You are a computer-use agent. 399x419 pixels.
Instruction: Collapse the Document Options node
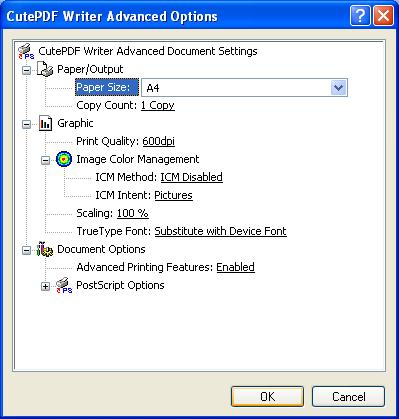[26, 250]
